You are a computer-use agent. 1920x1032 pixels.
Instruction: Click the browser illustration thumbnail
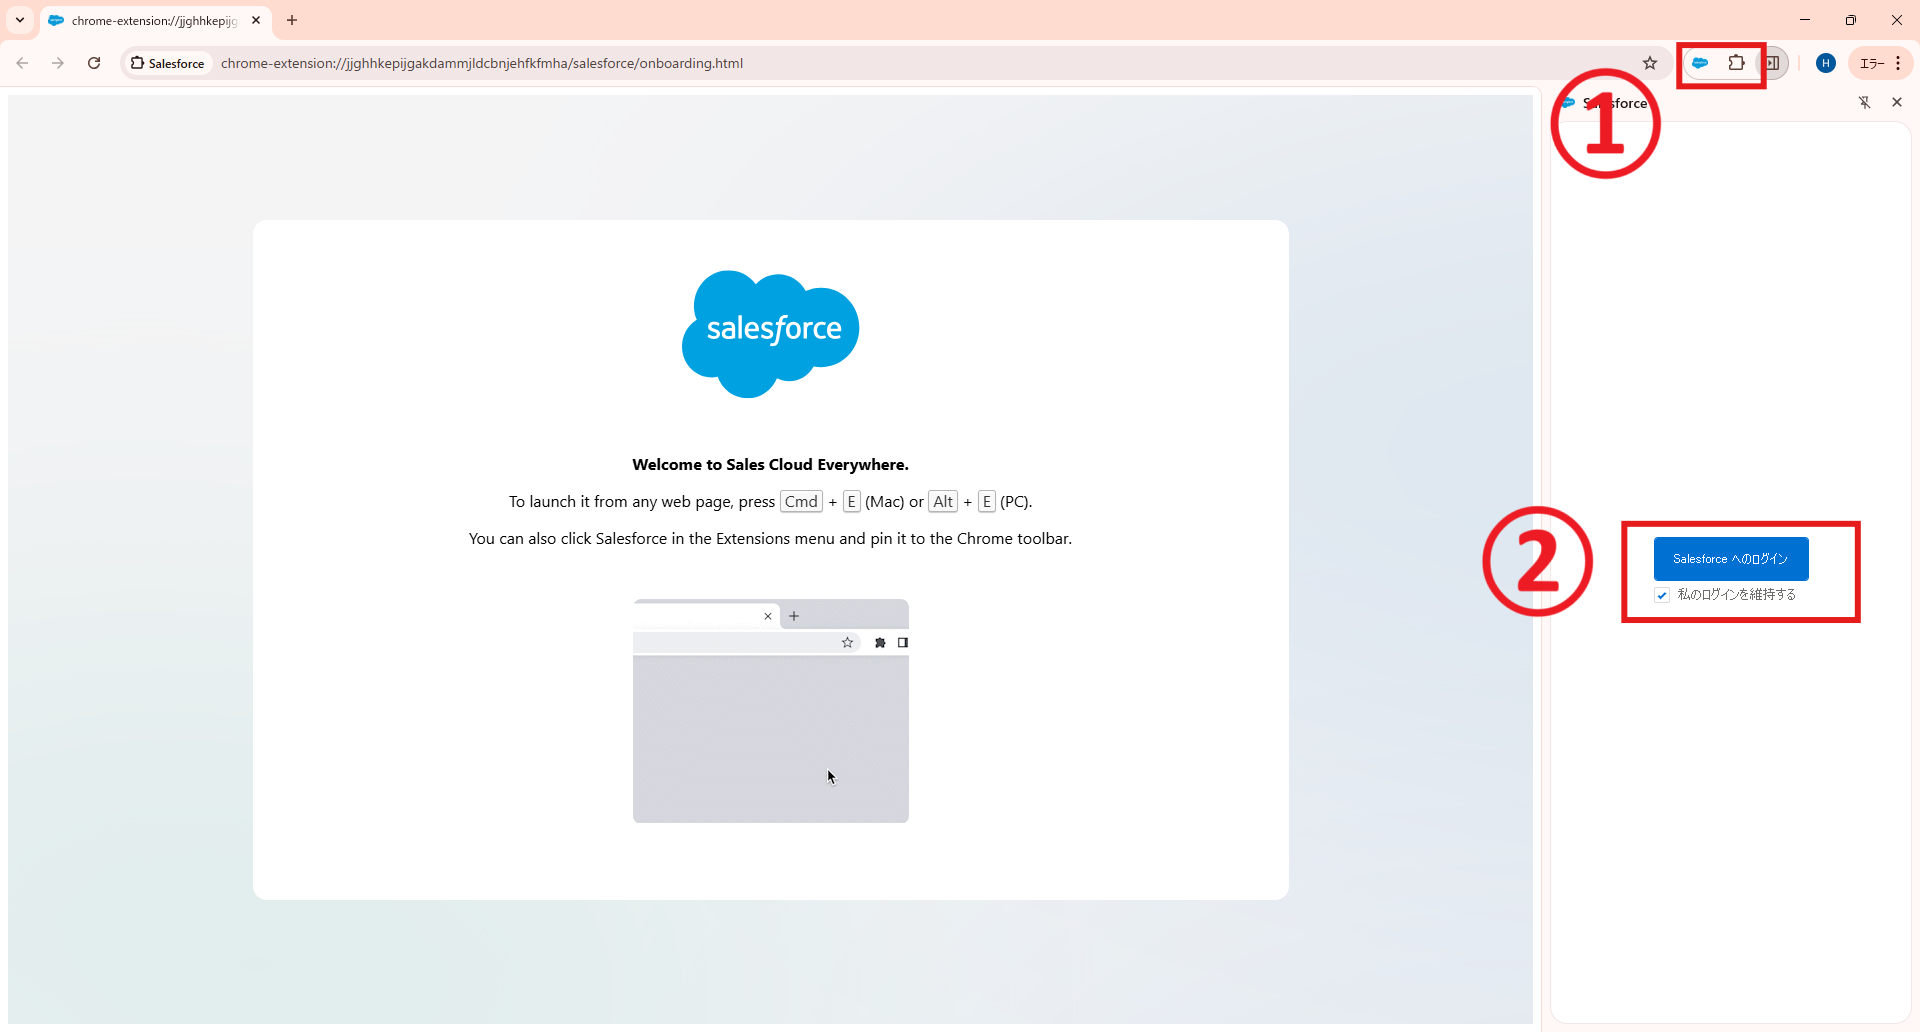pos(771,711)
